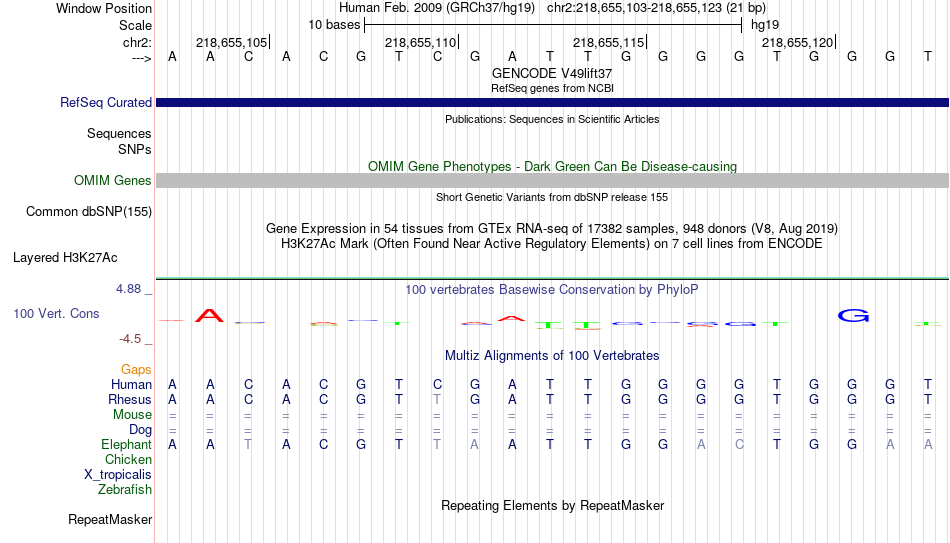This screenshot has height=543, width=950.
Task: Click the SNPs track label
Action: pyautogui.click(x=135, y=149)
